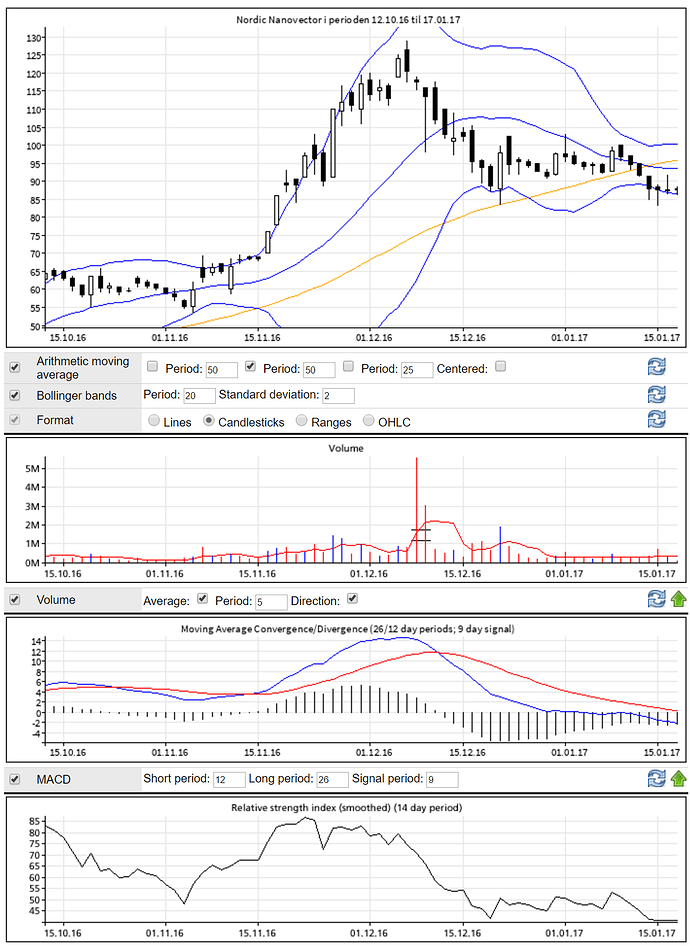Viewport: 690px width, 946px height.
Task: Click the 14 label on MACD axis
Action: click(36, 641)
